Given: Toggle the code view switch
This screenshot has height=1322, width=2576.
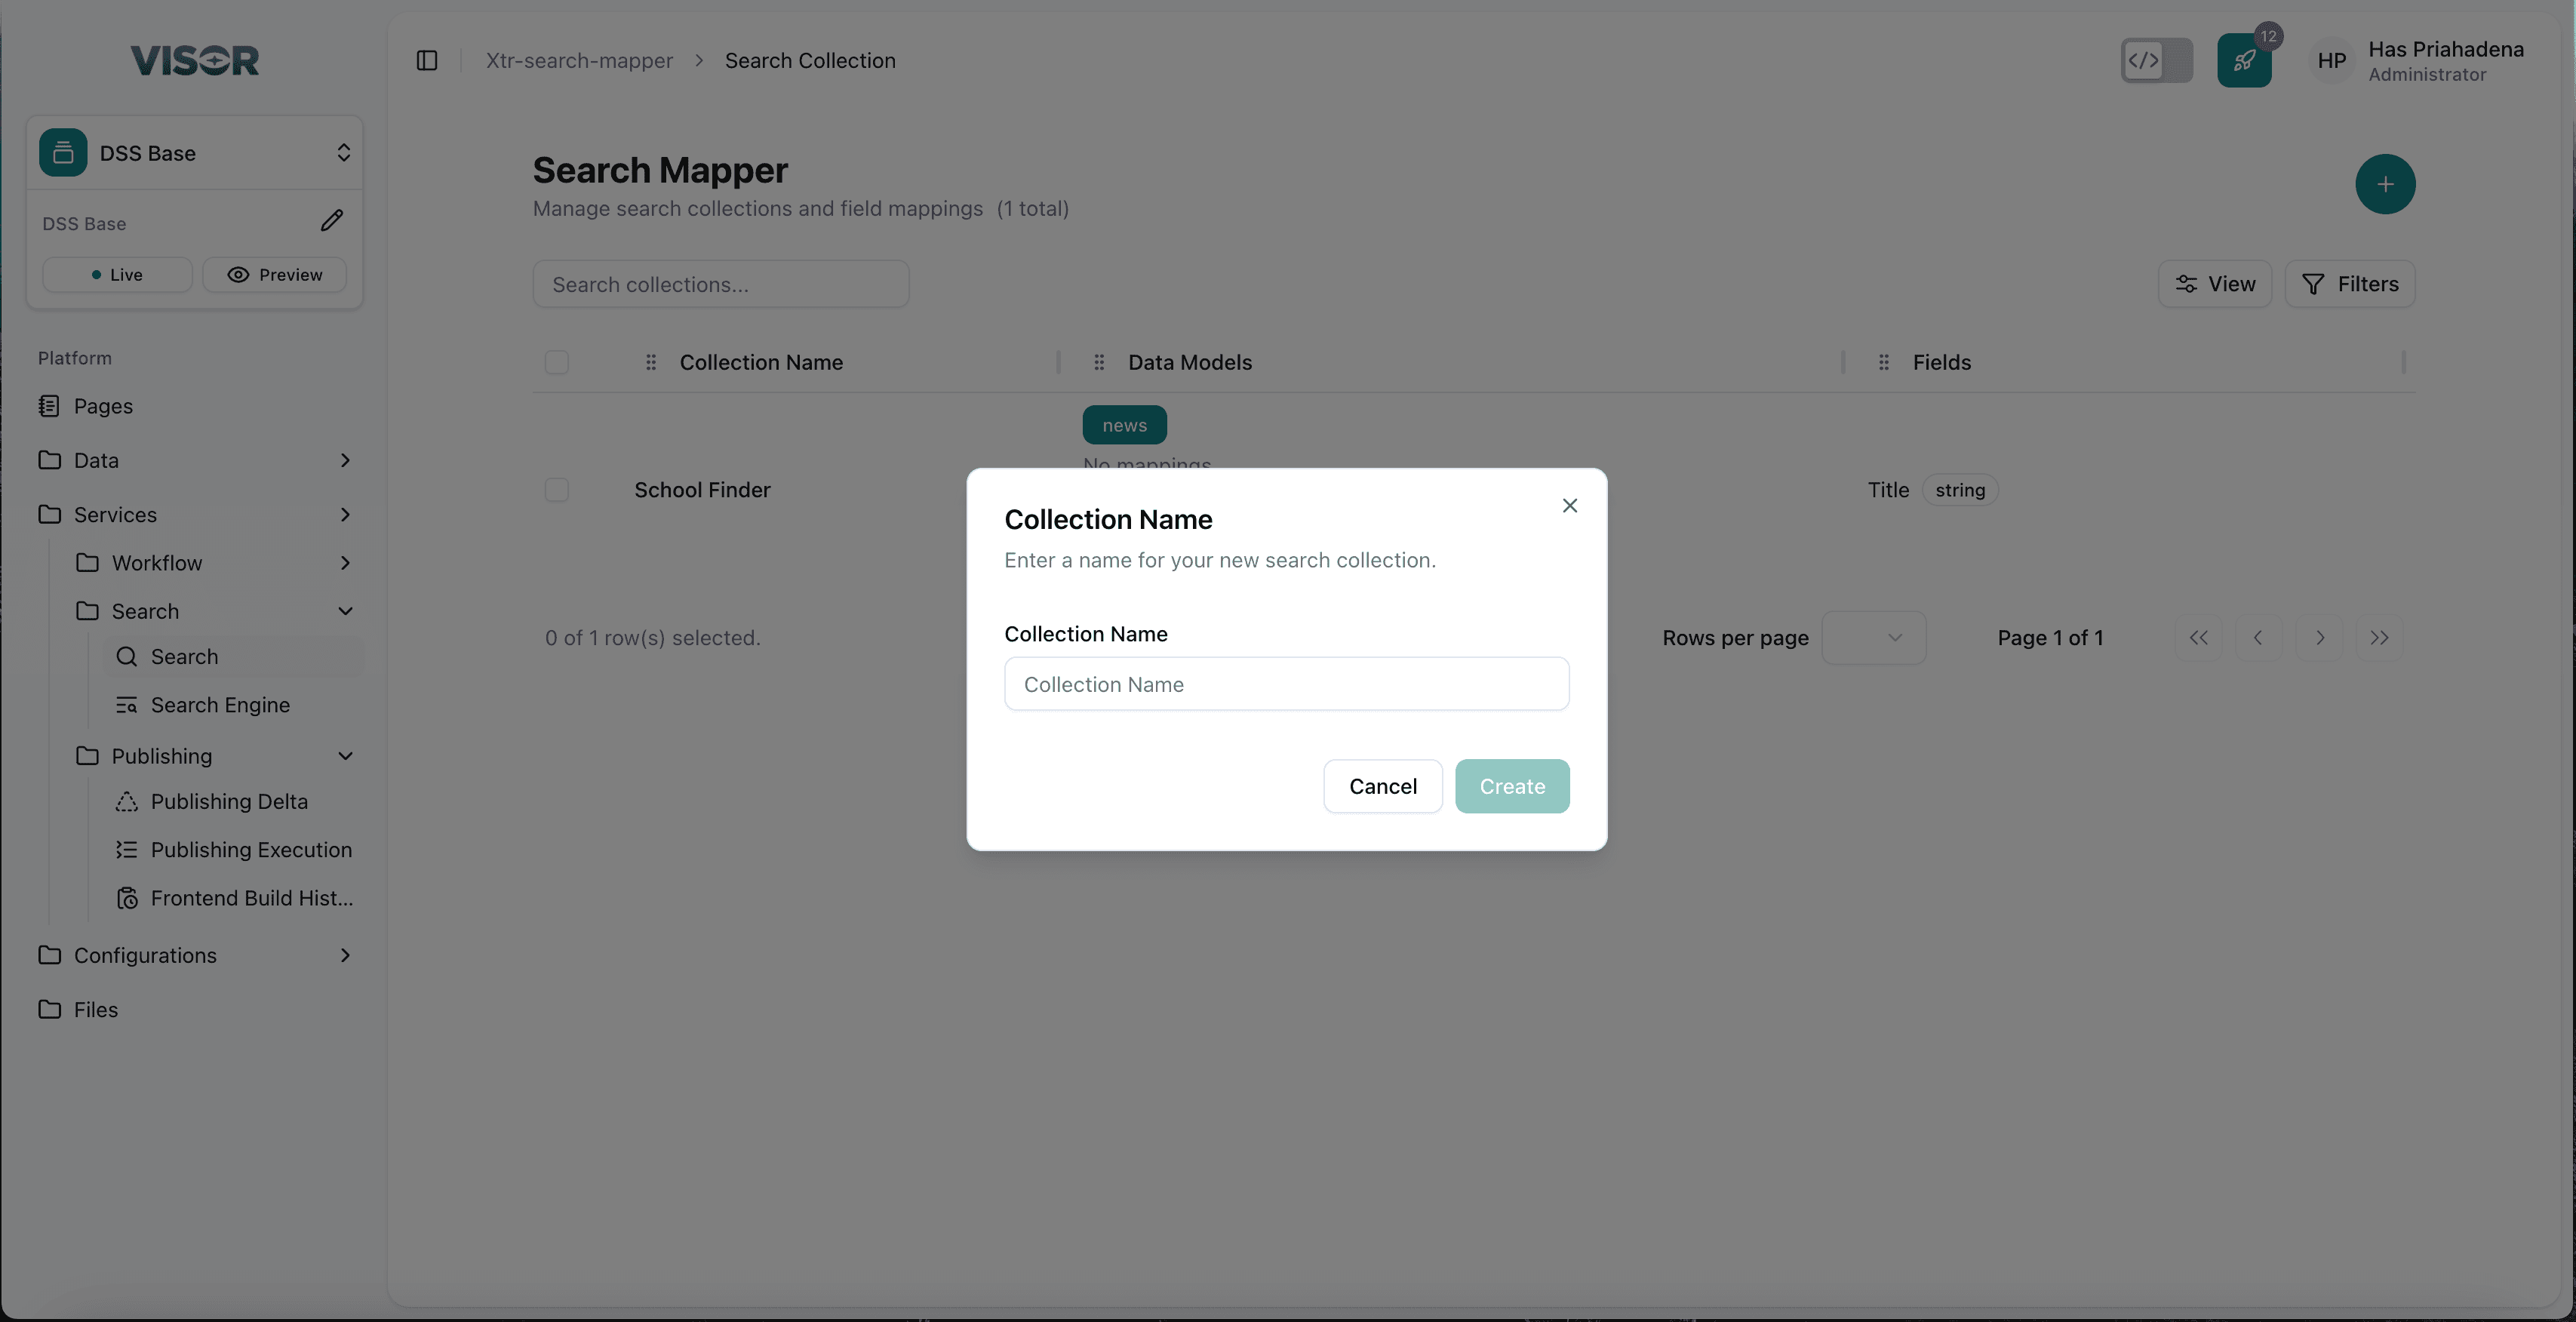Looking at the screenshot, I should point(2156,60).
